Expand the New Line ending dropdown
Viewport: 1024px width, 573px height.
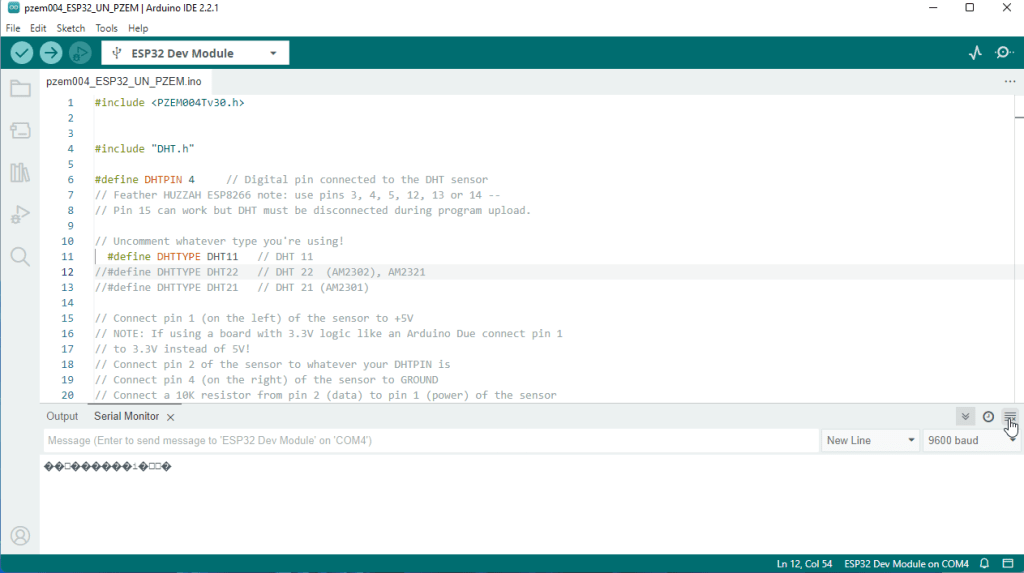pos(870,440)
